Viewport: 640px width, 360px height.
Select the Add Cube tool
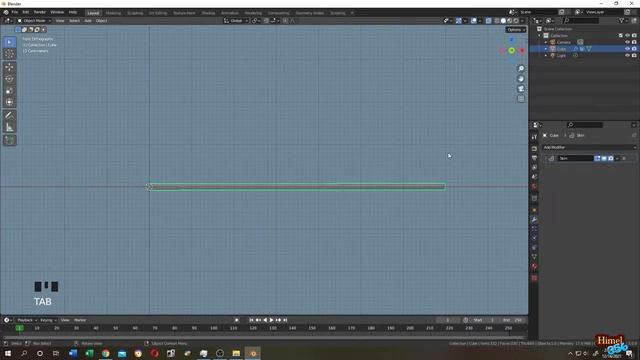click(9, 140)
